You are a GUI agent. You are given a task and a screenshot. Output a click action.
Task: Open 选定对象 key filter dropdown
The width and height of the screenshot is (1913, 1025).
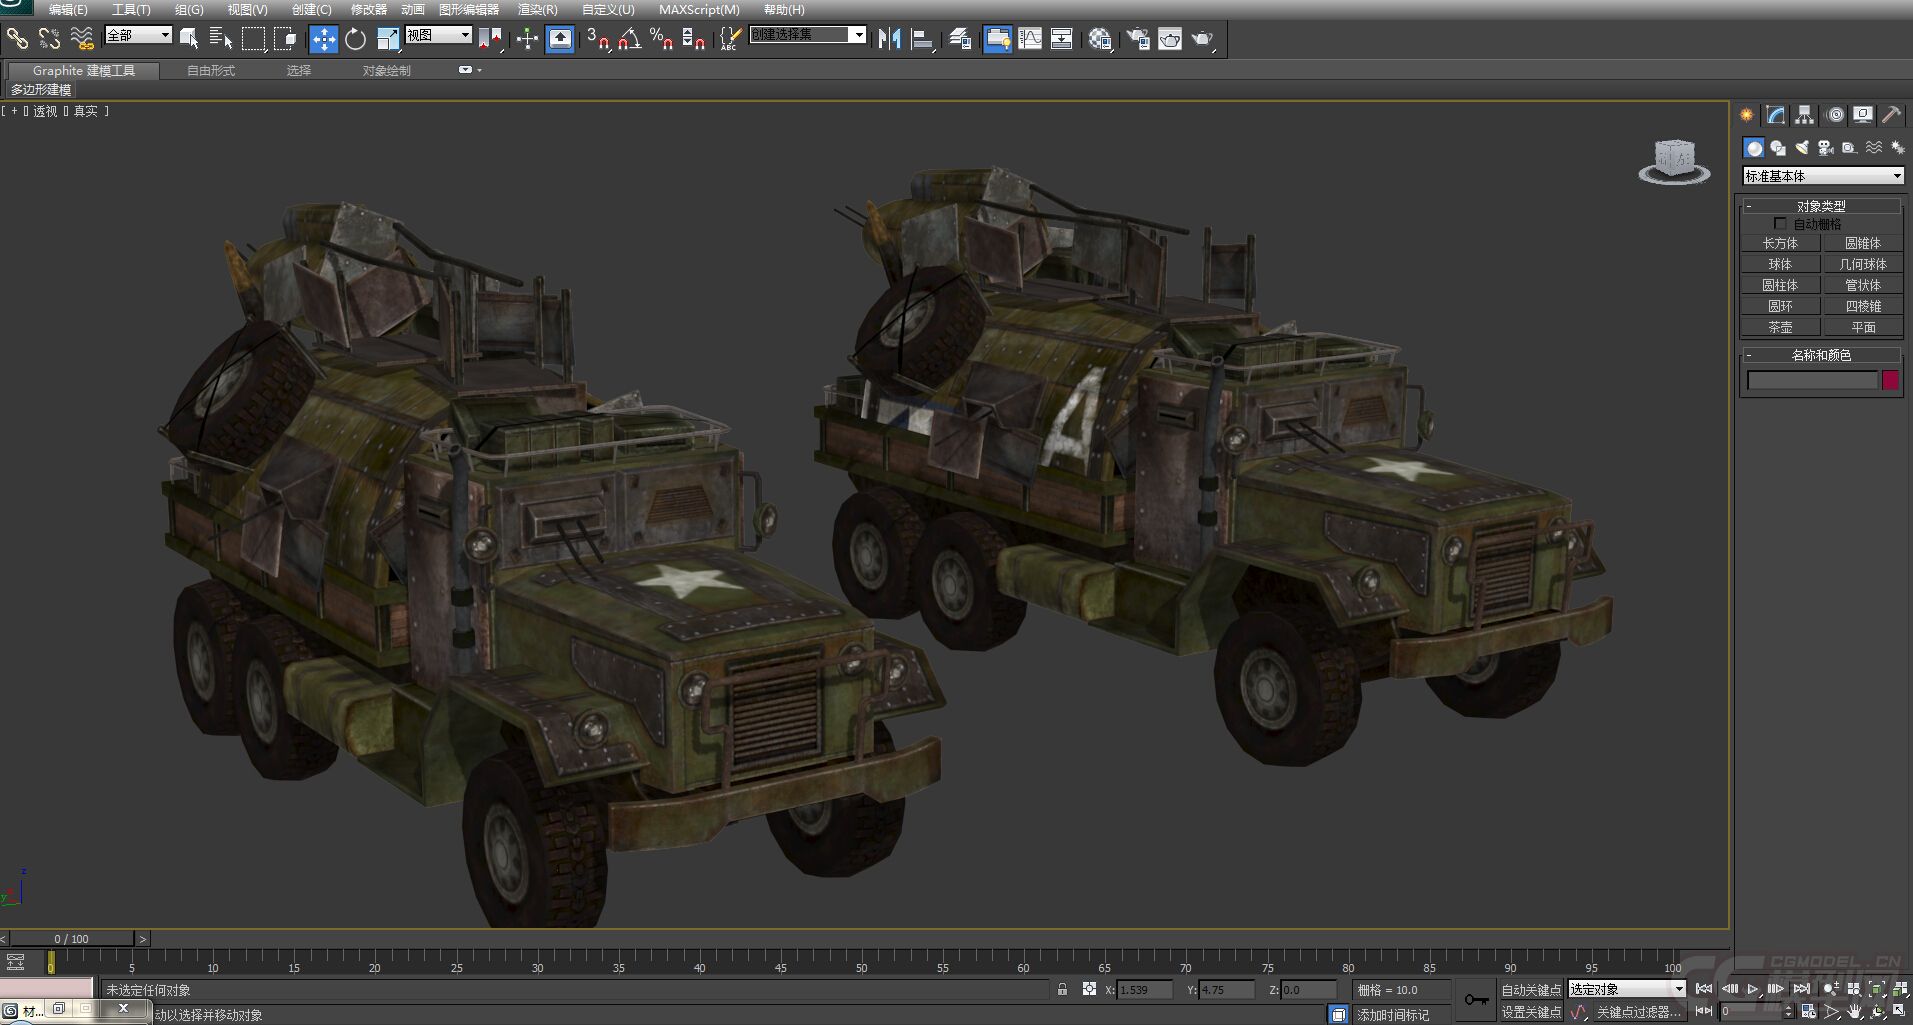click(x=1627, y=989)
